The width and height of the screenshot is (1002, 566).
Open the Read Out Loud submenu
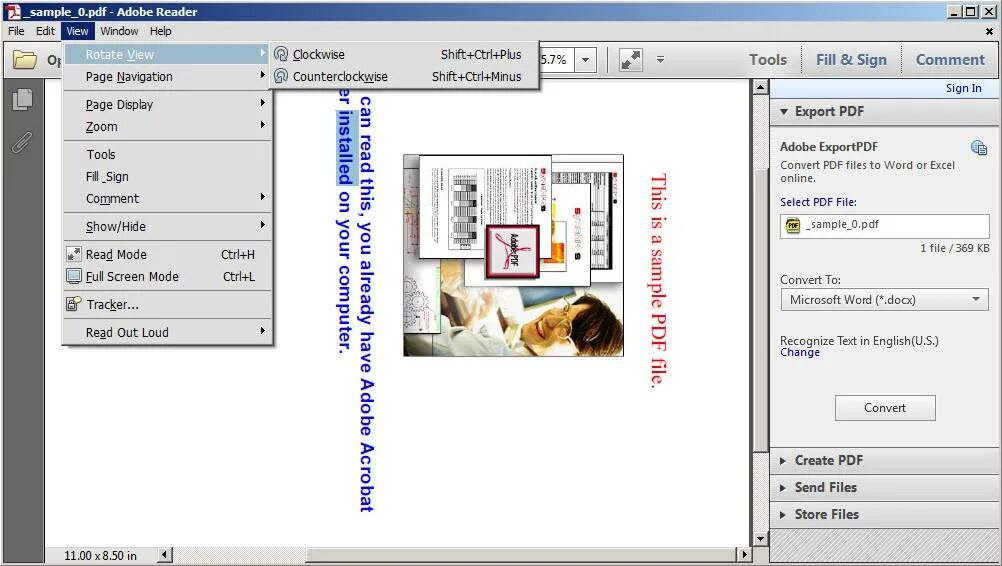click(168, 332)
